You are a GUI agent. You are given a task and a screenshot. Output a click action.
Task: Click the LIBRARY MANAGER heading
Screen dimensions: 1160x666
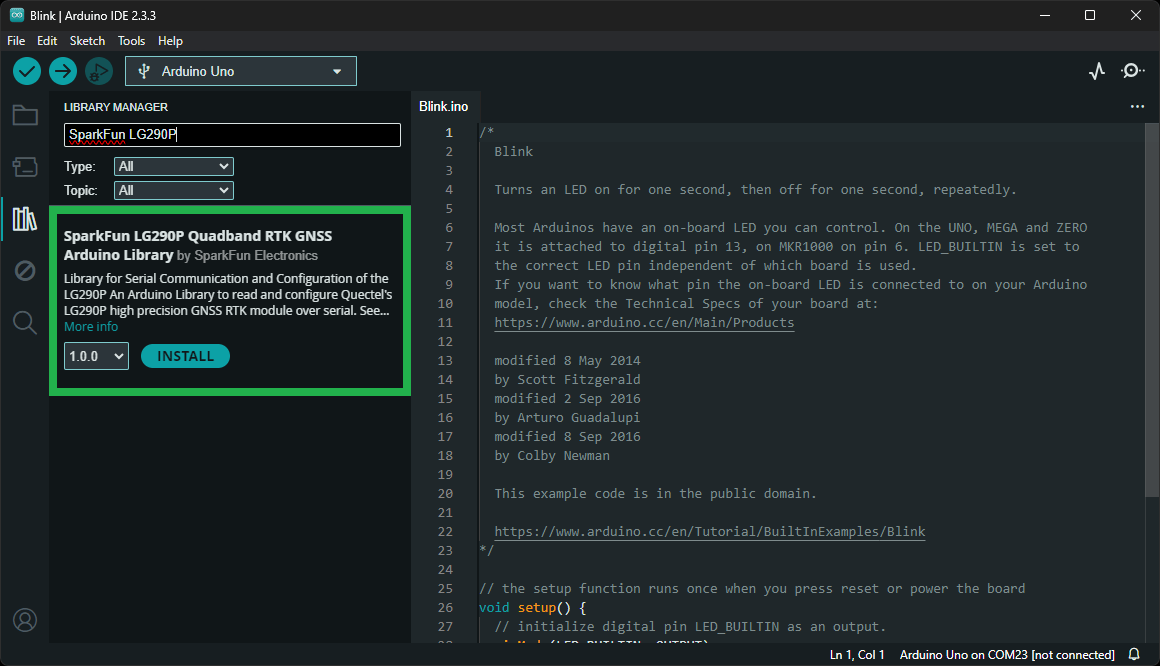click(x=115, y=107)
